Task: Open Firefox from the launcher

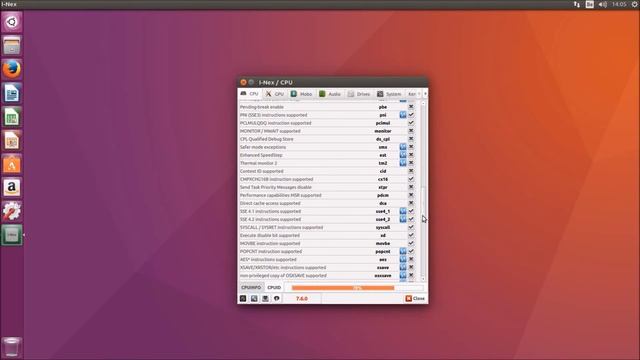Action: (x=12, y=69)
